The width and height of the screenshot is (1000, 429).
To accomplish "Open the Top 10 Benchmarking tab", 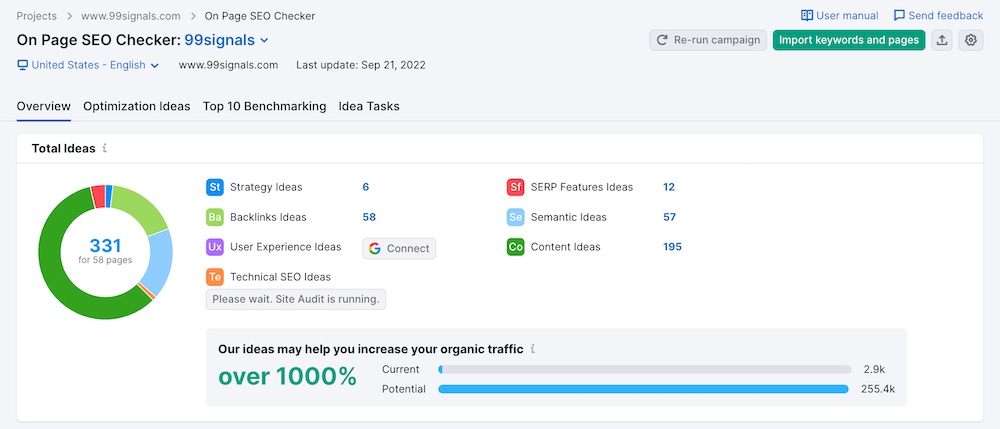I will coord(264,106).
